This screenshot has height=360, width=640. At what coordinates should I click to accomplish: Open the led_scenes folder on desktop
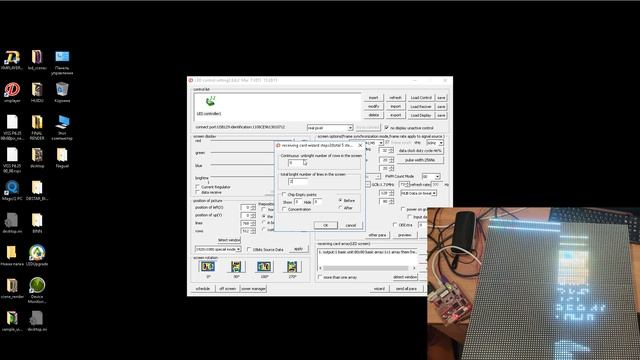(37, 58)
